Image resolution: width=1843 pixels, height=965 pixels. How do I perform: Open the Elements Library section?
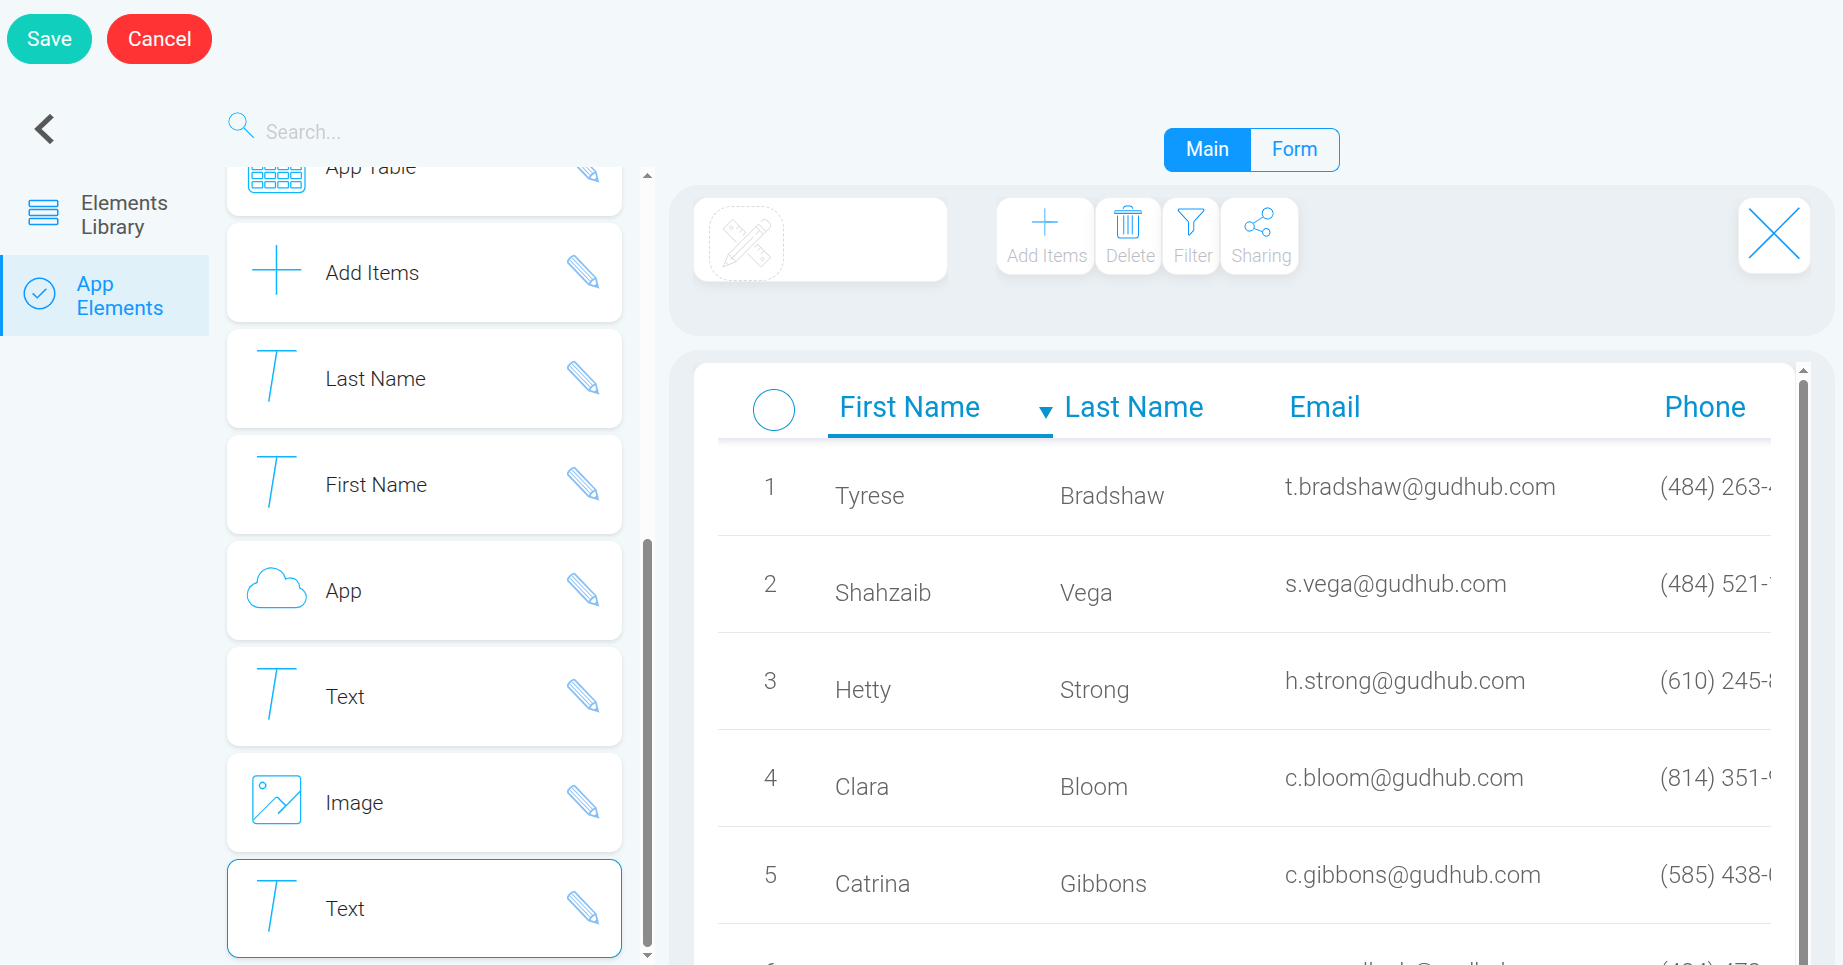click(x=104, y=215)
